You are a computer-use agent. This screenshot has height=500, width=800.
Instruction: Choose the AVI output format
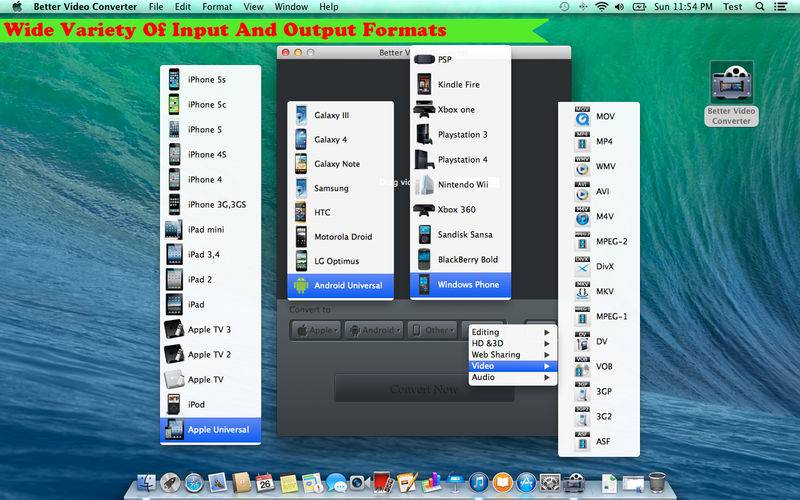598,191
